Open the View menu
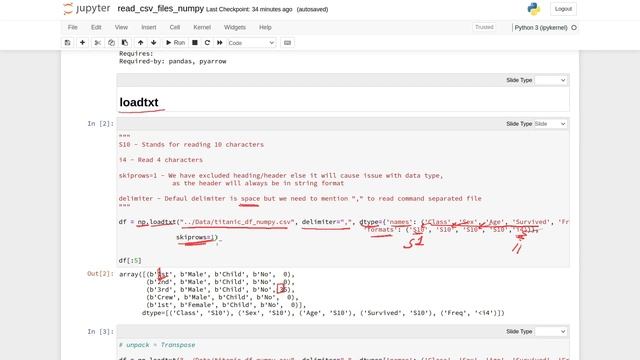 [x=121, y=27]
